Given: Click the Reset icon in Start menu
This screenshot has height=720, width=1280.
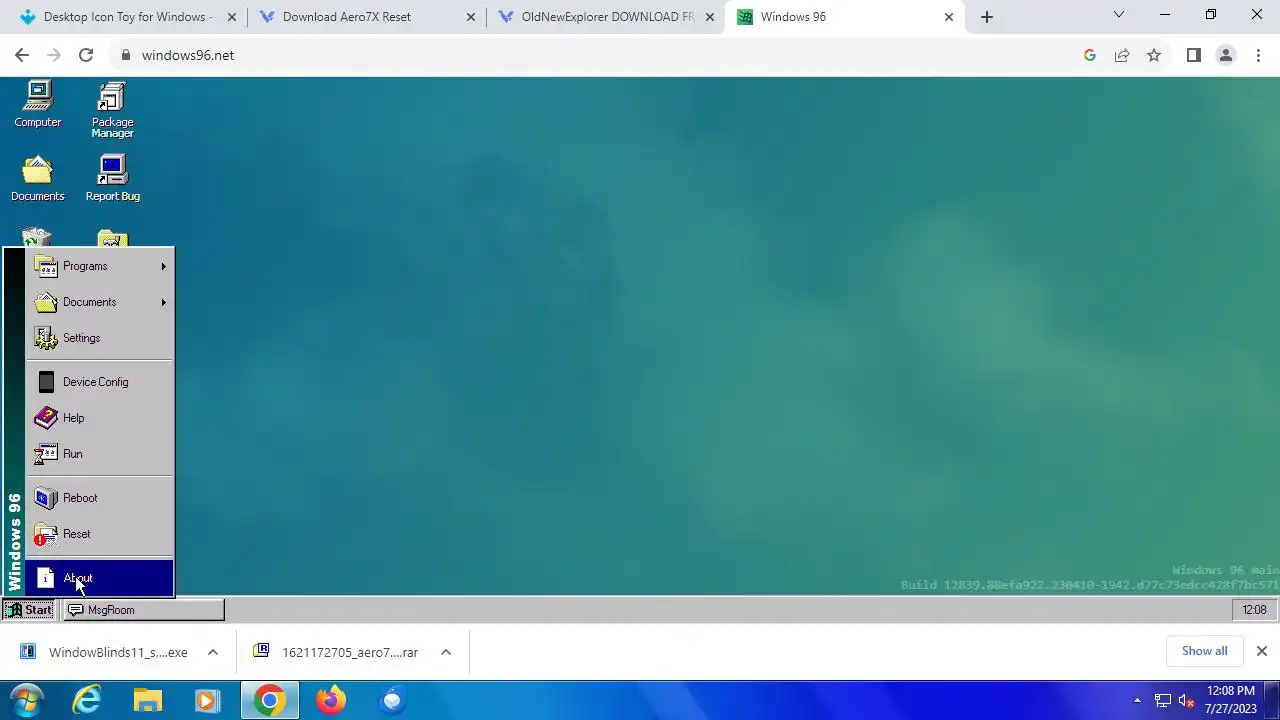Looking at the screenshot, I should point(46,534).
